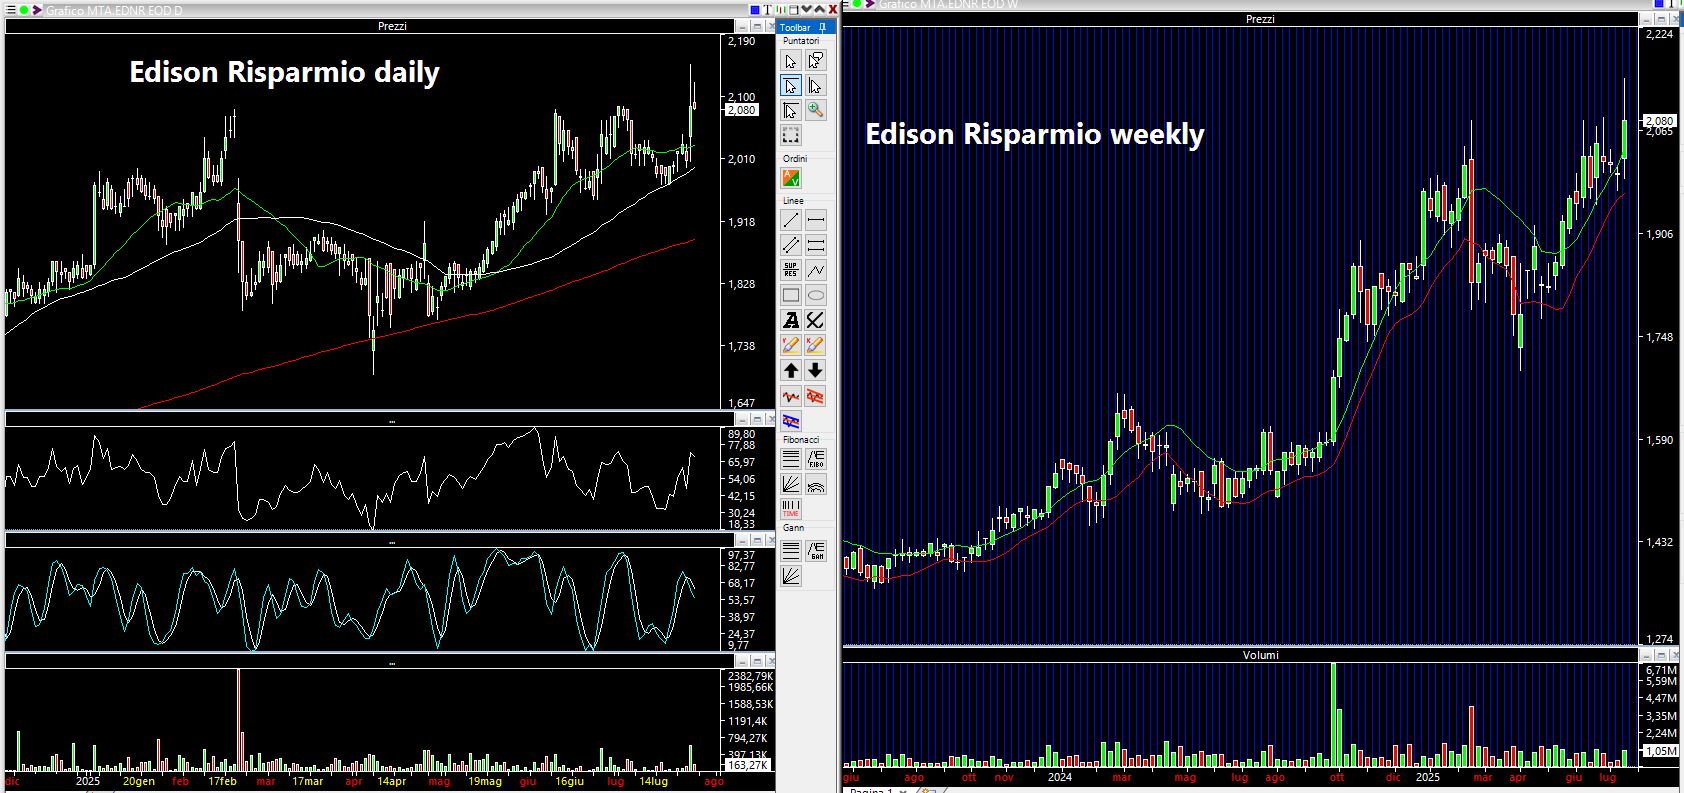Select the dashed rectangle selection tool
1684x793 pixels.
791,135
